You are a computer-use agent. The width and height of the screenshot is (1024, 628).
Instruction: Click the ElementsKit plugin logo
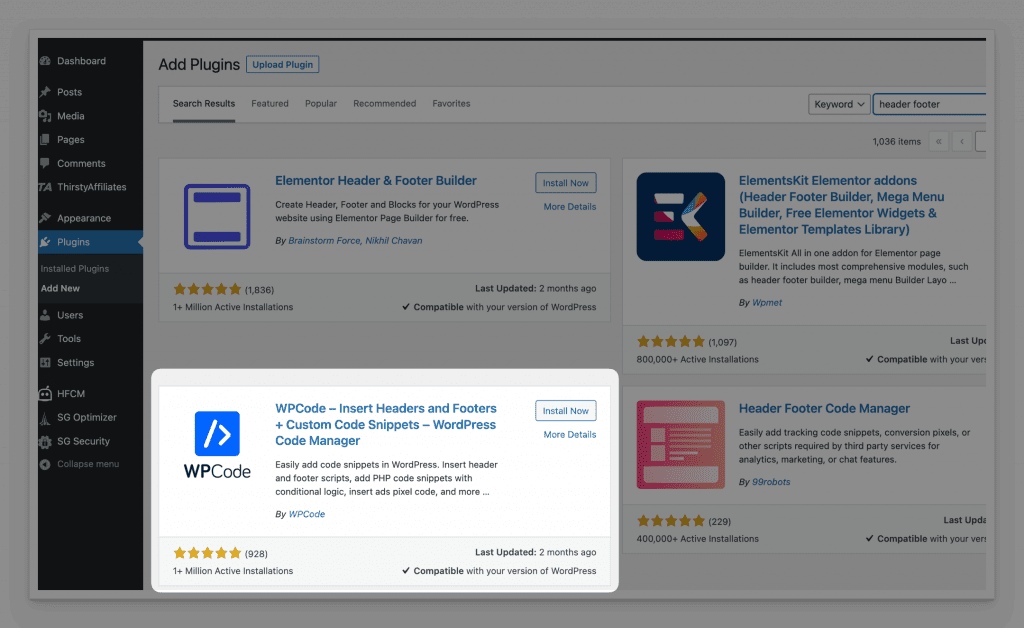point(680,217)
